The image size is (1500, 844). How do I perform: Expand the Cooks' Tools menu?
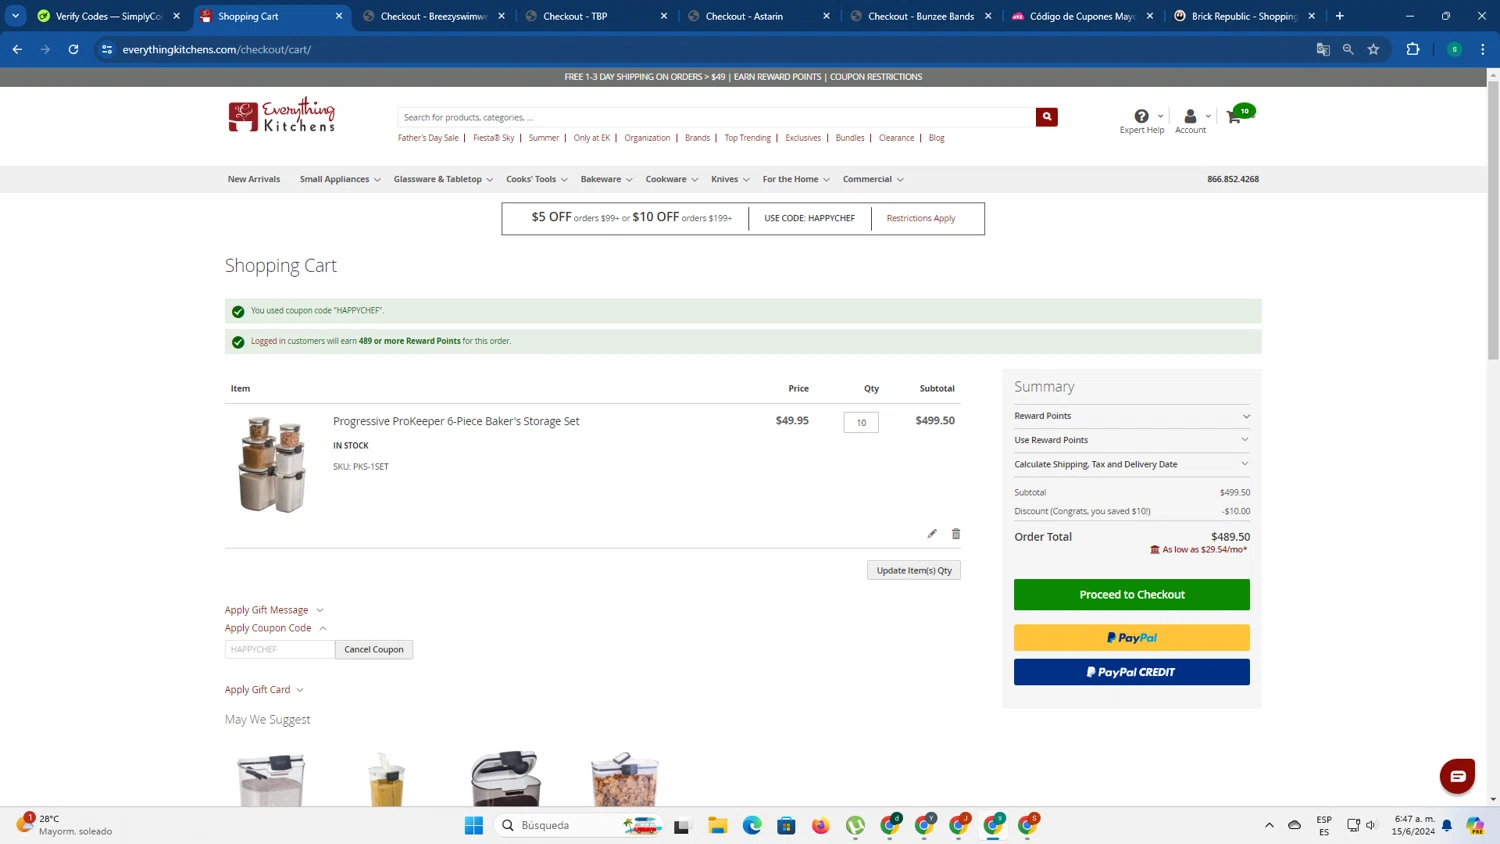[537, 179]
